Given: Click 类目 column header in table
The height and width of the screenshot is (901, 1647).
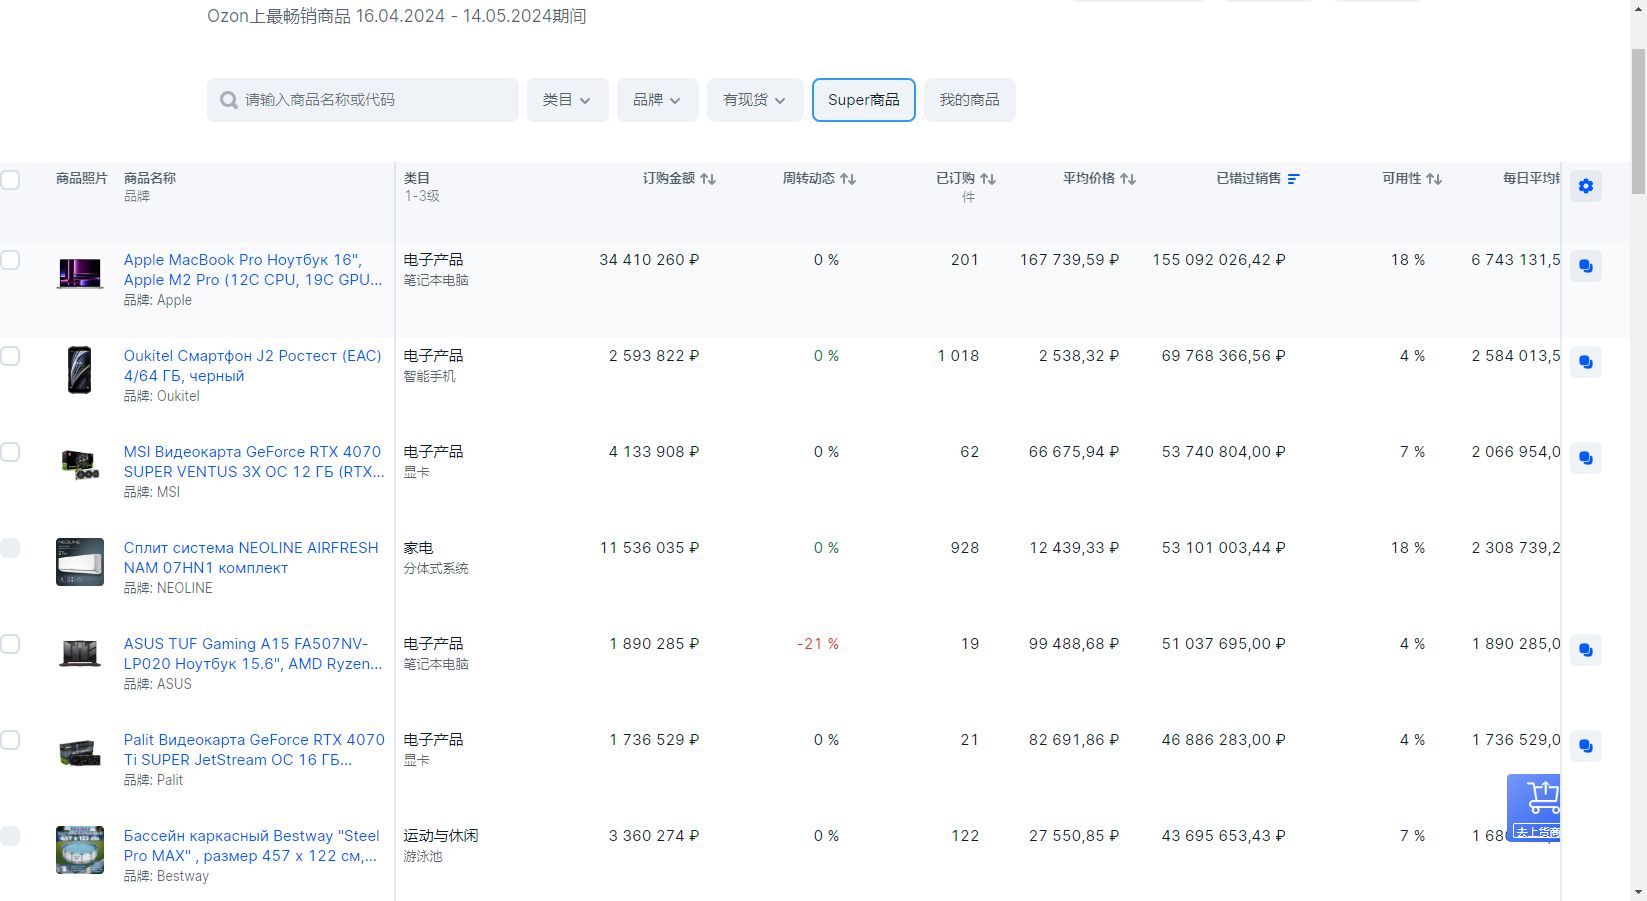Looking at the screenshot, I should (x=417, y=178).
